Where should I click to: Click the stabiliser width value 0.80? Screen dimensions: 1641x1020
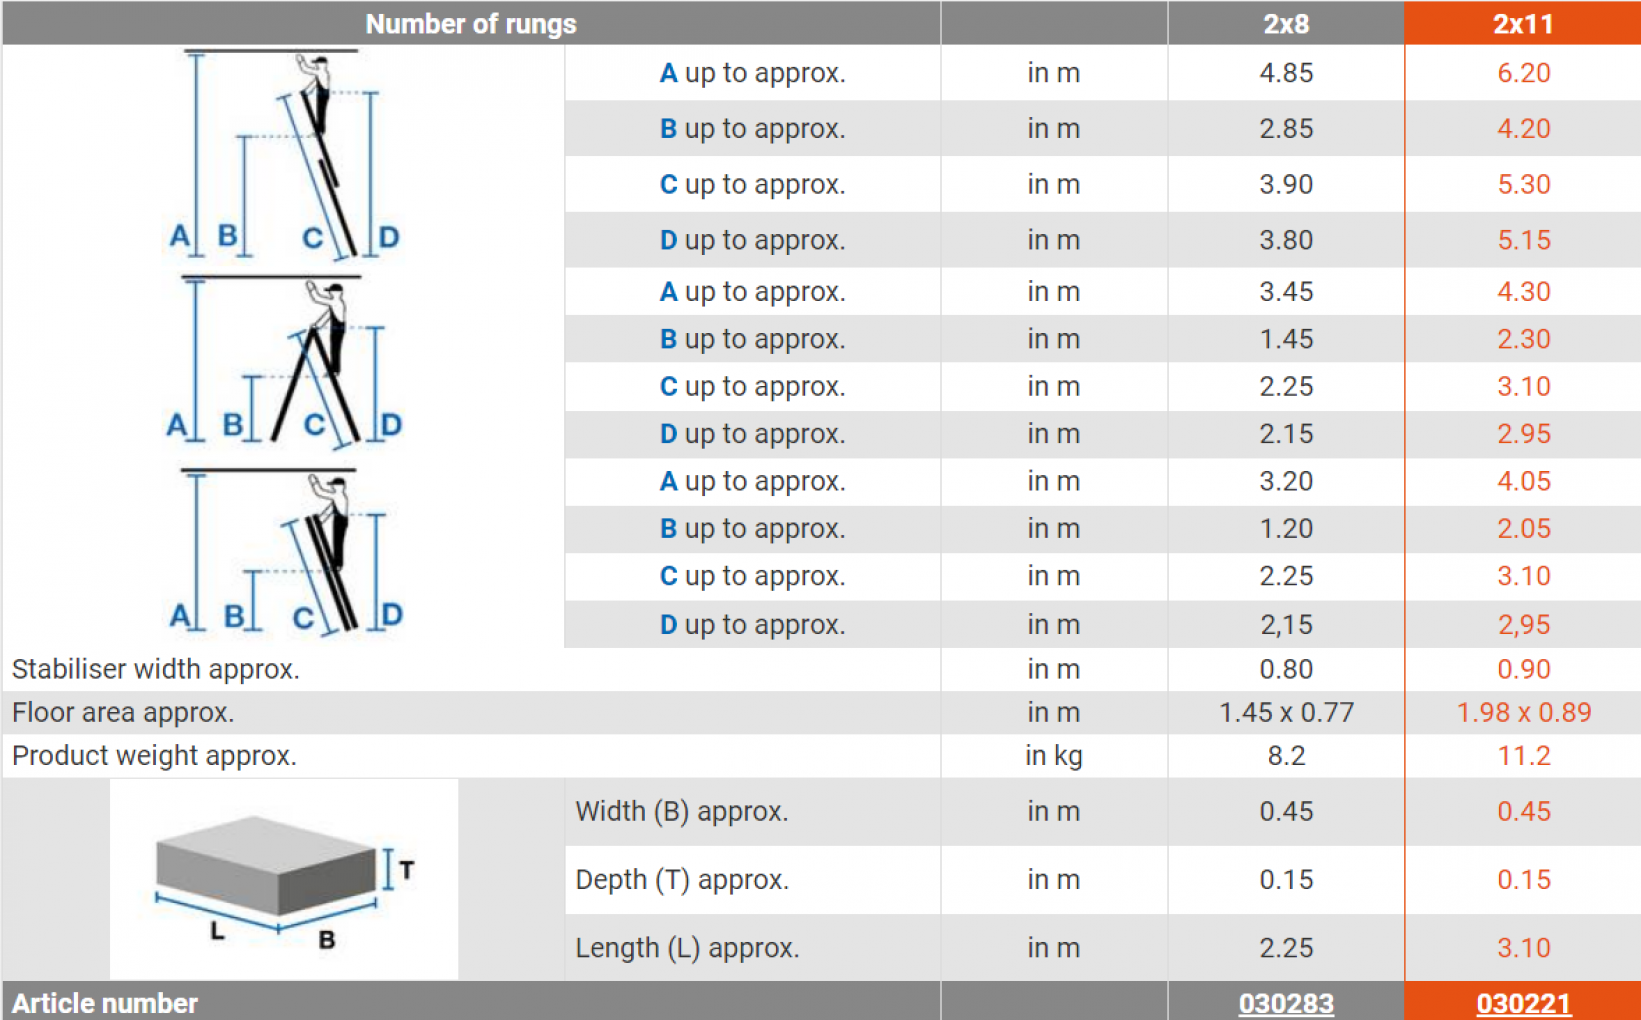[x=1286, y=669]
